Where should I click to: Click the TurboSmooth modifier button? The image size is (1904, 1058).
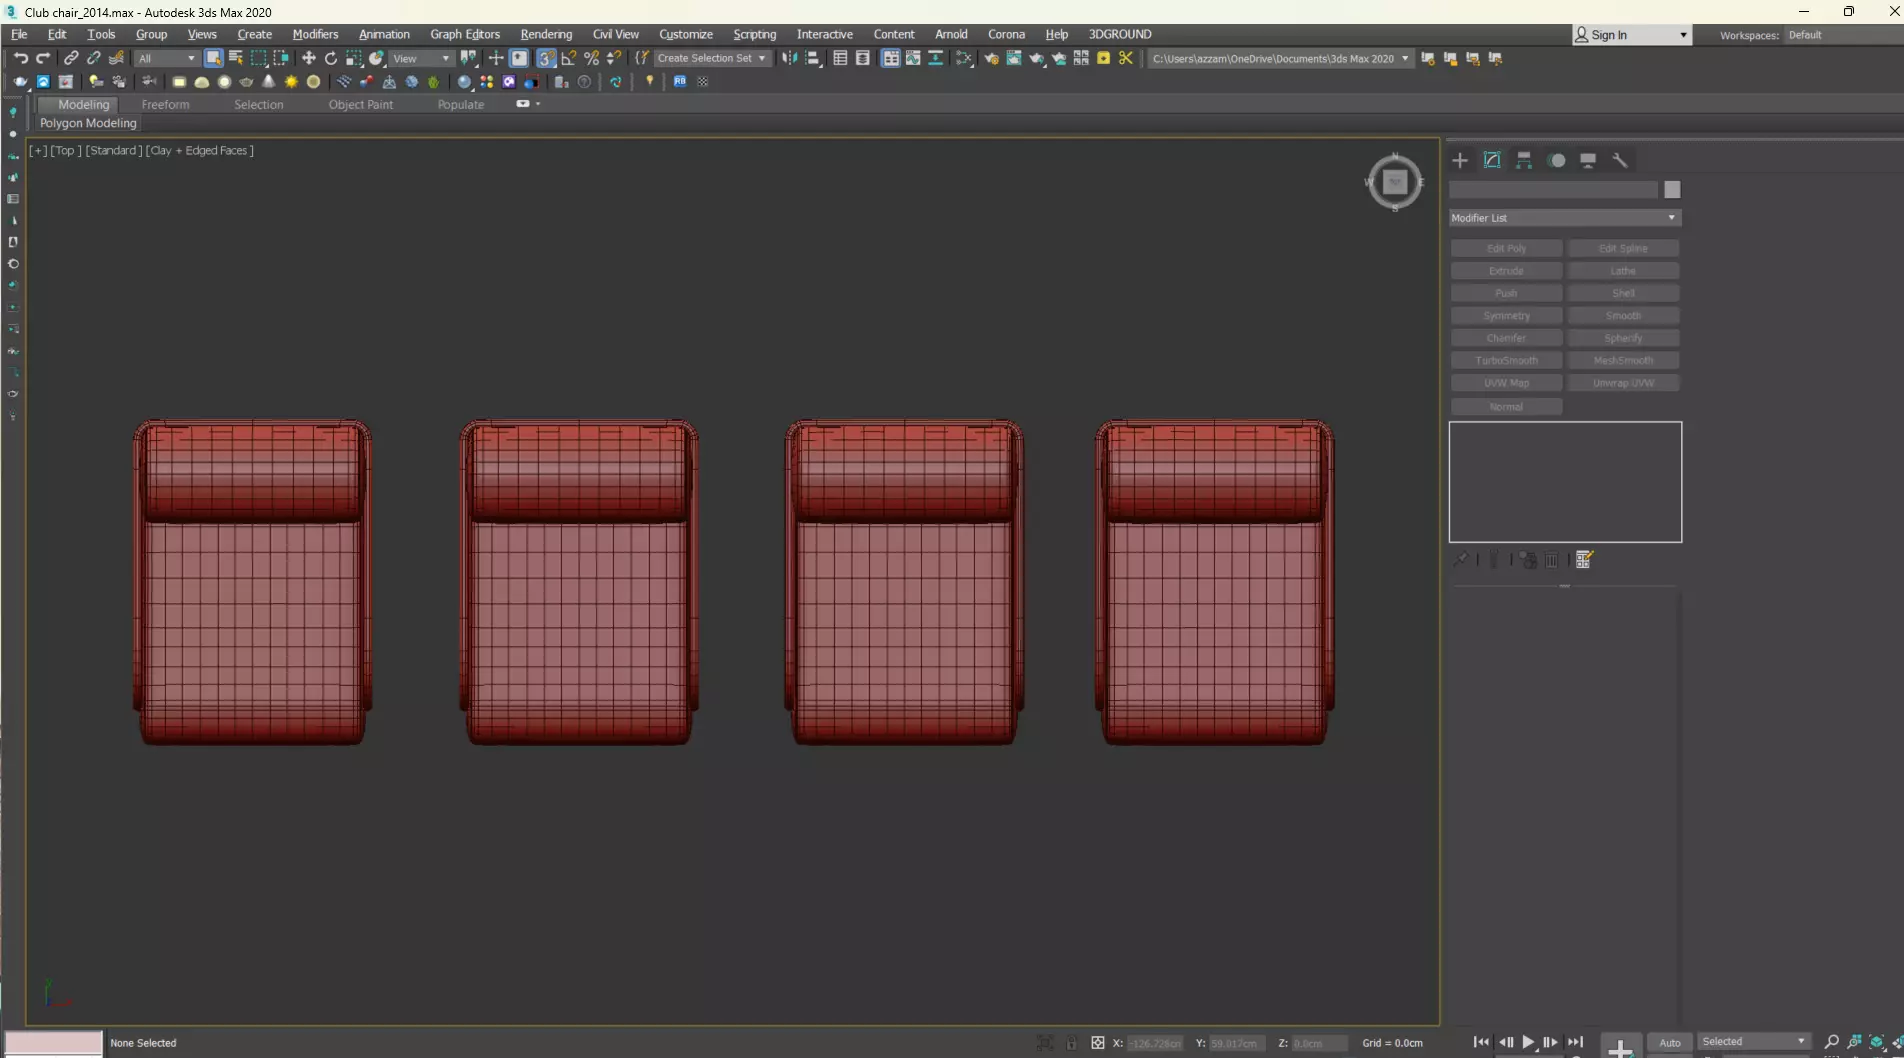point(1506,360)
